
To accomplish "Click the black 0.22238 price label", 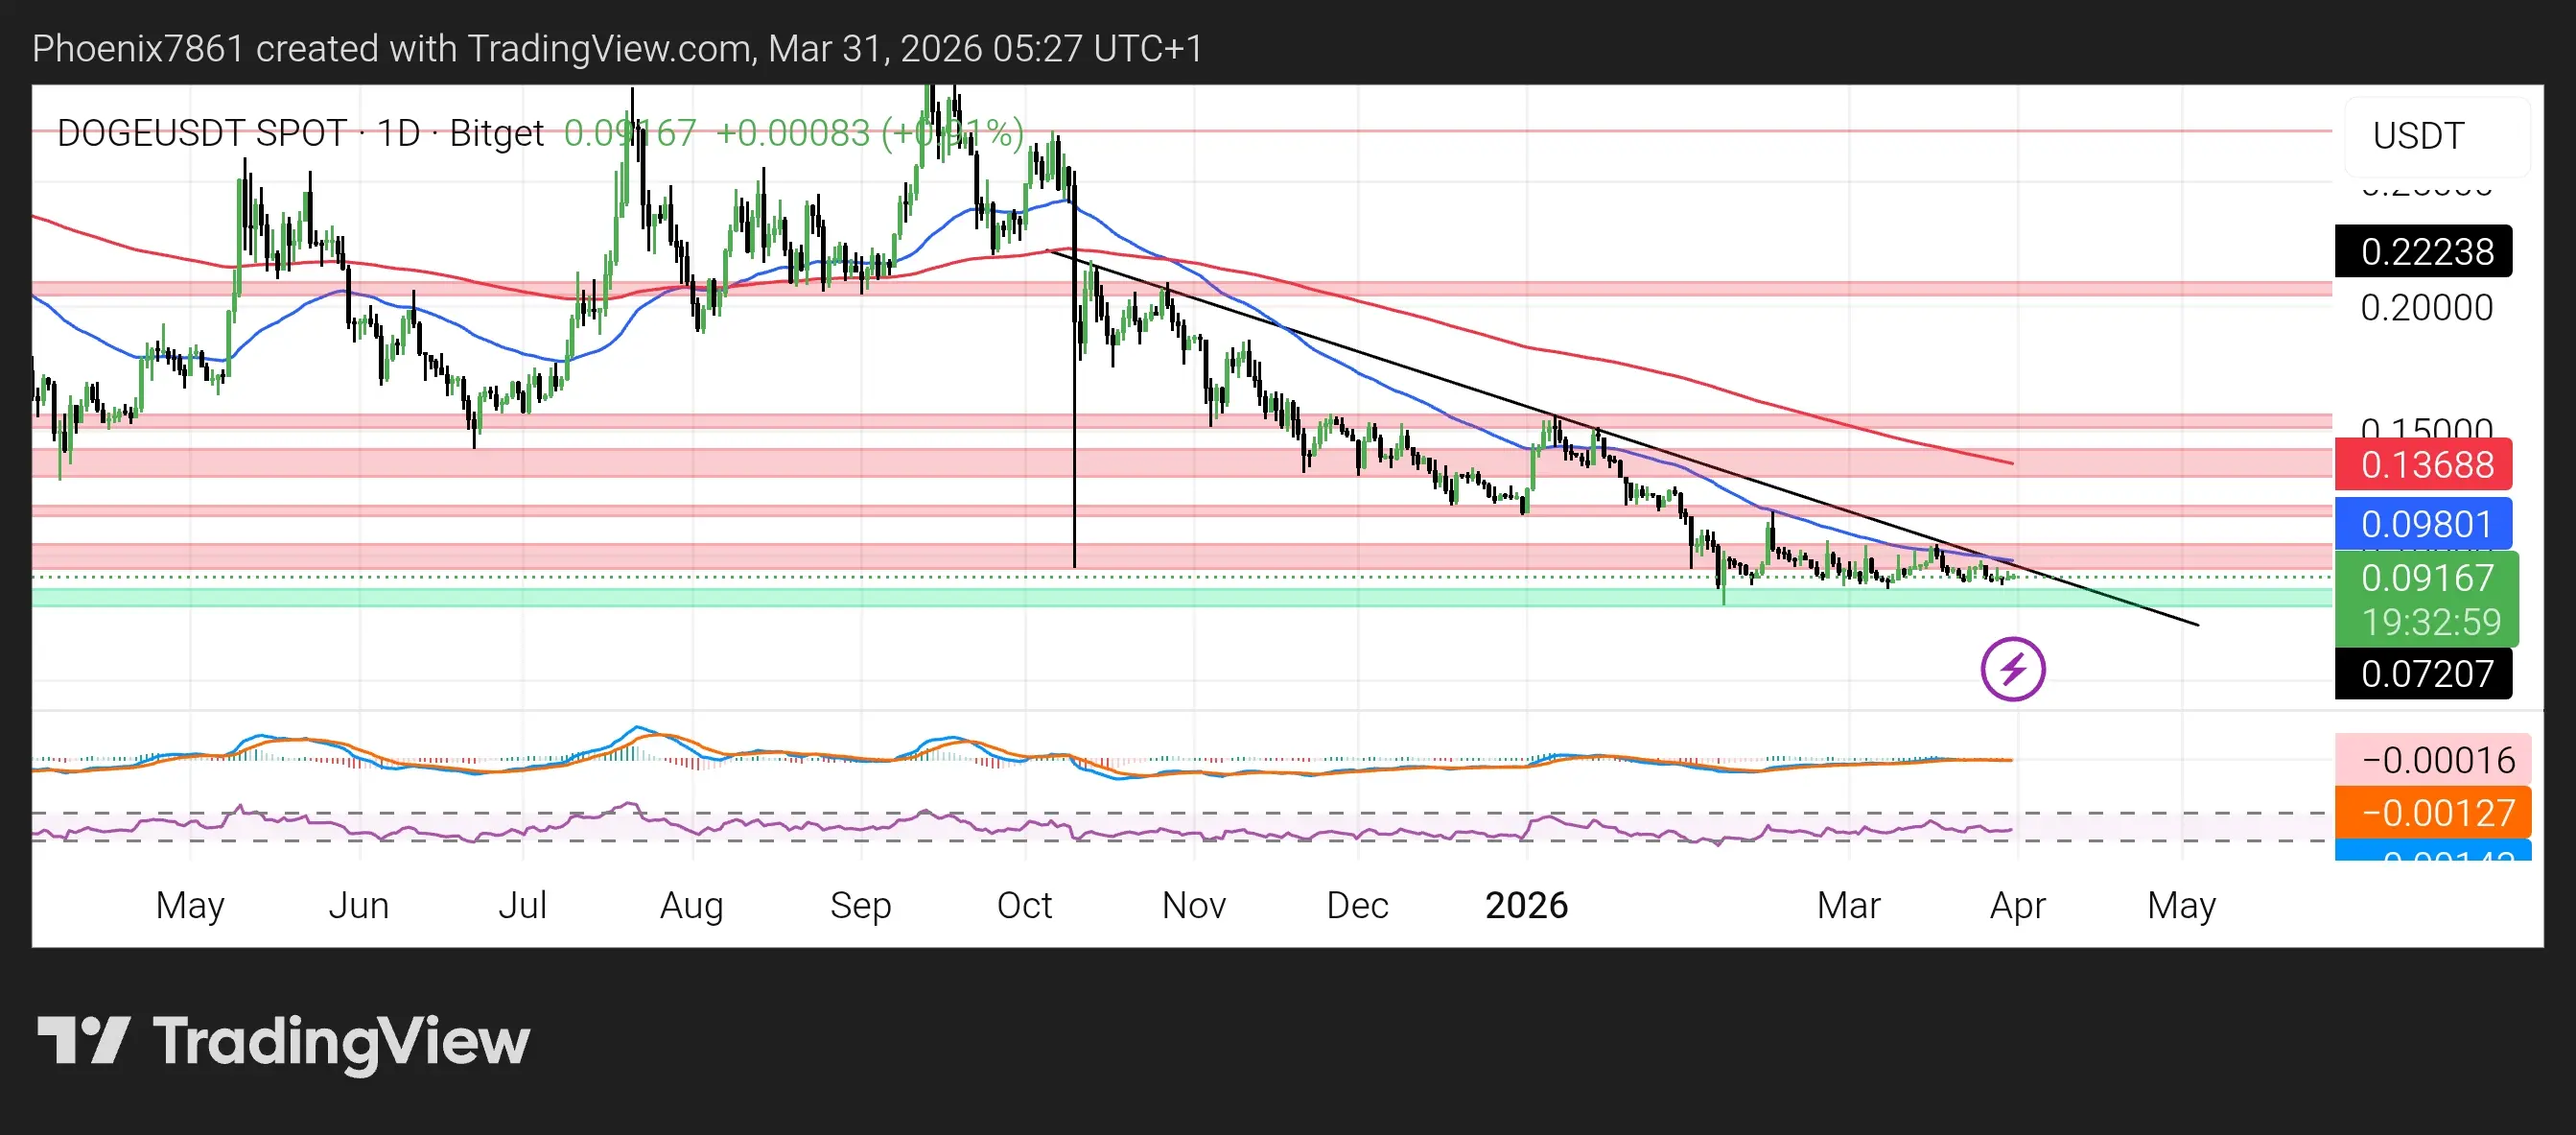I will 2426,252.
